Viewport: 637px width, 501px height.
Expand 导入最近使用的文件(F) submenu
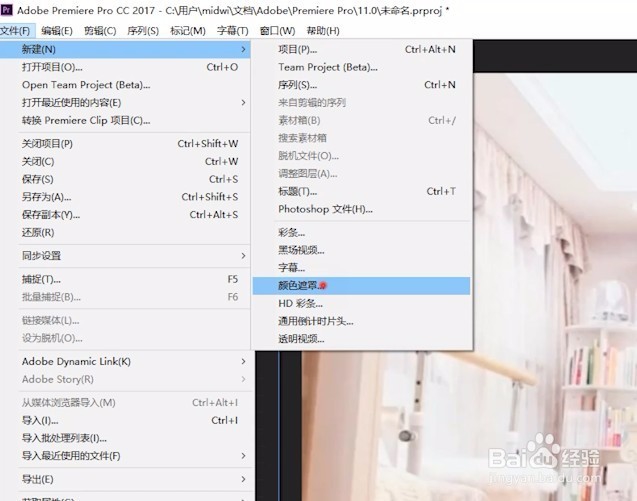(125, 456)
